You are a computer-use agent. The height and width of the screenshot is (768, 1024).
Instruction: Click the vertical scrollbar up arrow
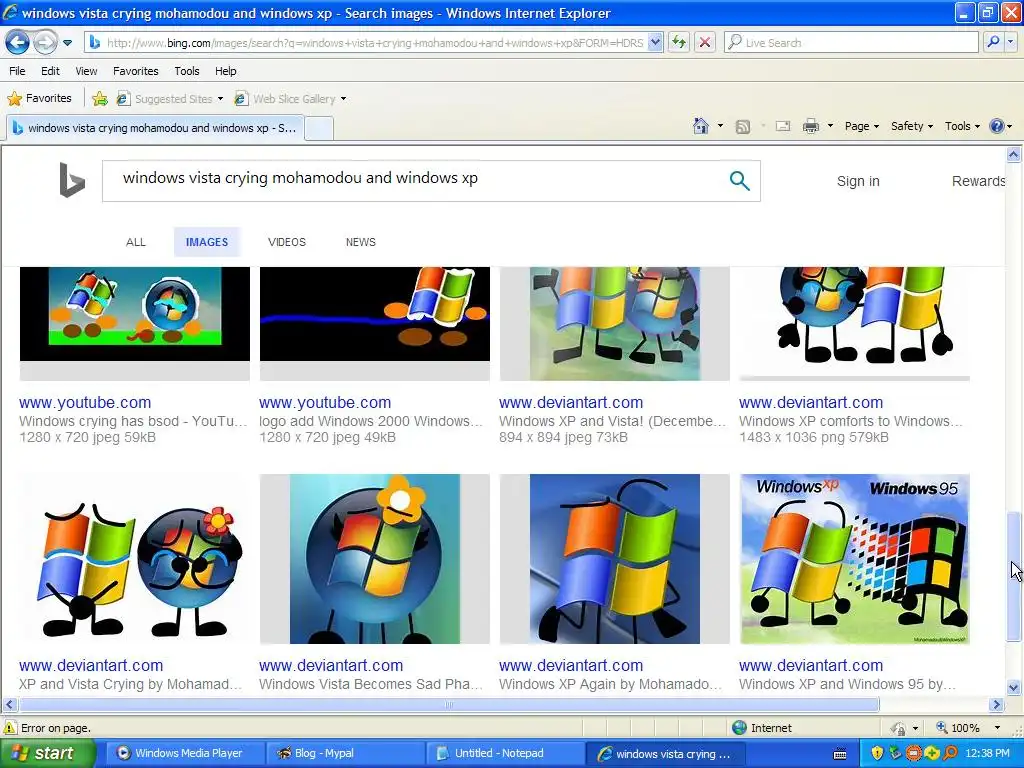pos(1014,155)
